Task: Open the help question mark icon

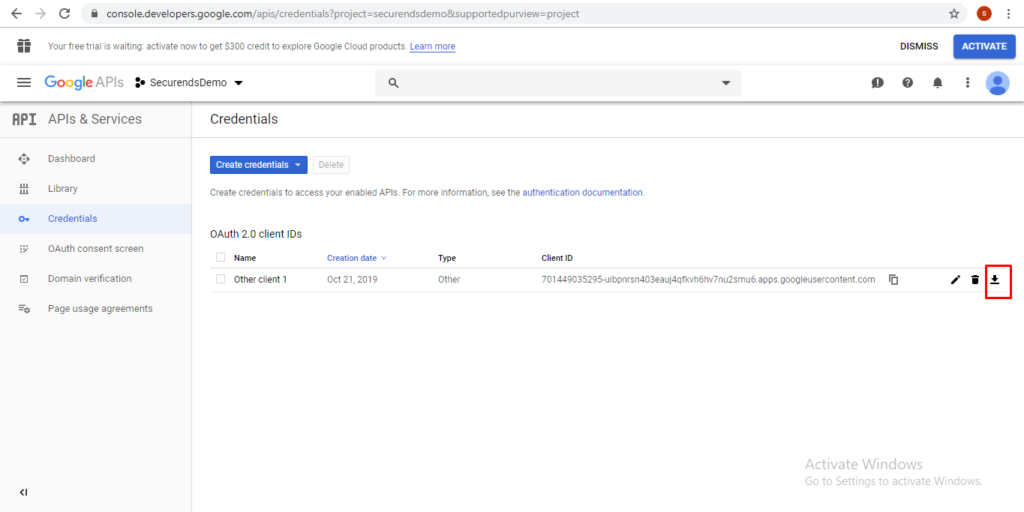Action: 908,83
